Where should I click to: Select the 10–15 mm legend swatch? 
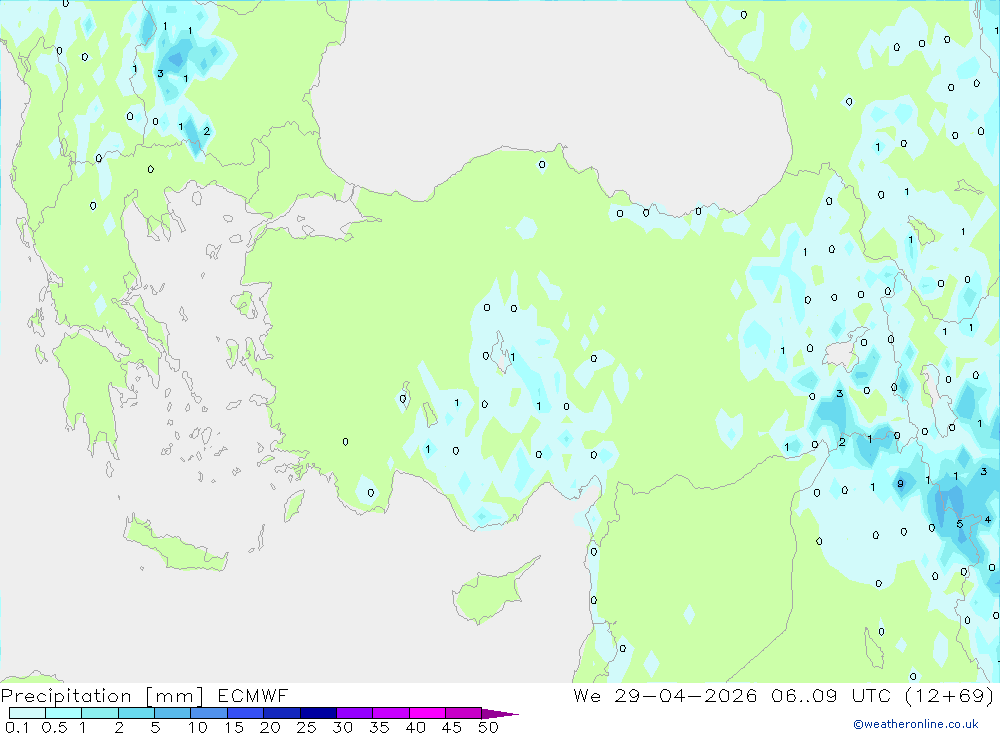click(209, 713)
